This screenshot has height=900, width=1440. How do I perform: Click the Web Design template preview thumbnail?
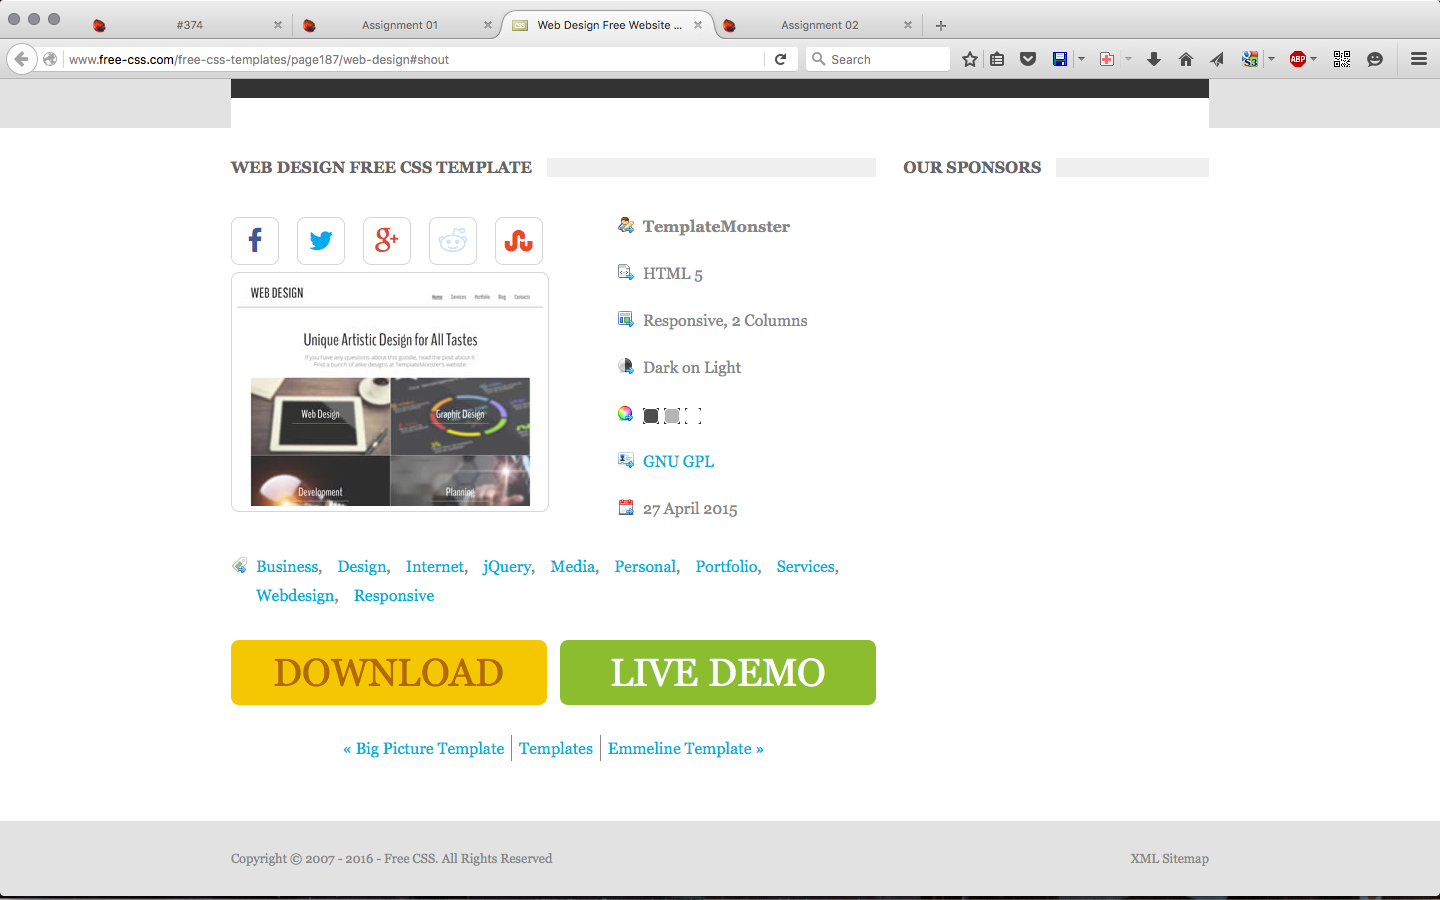[x=390, y=392]
